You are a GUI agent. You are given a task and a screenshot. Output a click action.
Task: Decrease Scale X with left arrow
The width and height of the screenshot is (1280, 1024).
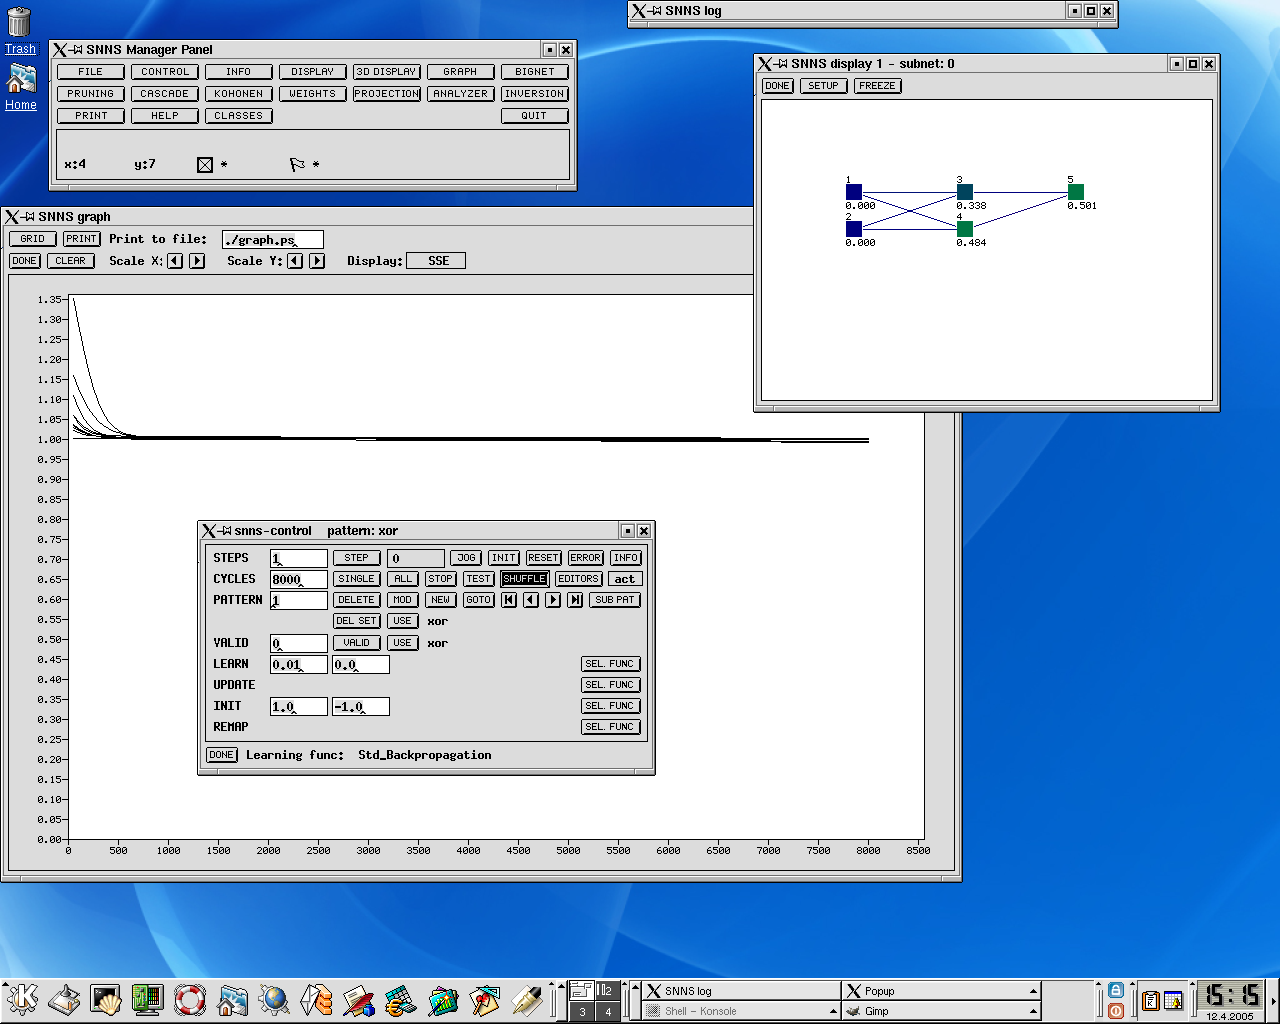(x=175, y=261)
